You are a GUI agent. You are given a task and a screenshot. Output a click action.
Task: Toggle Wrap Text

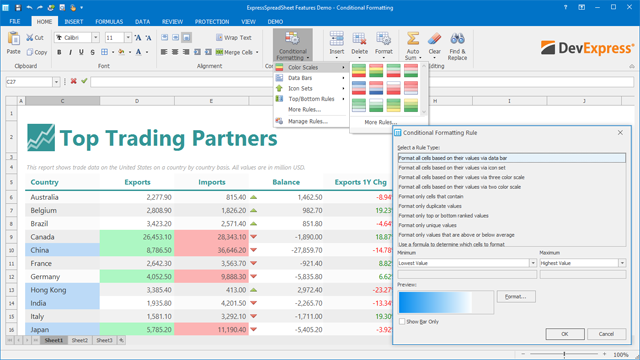234,38
